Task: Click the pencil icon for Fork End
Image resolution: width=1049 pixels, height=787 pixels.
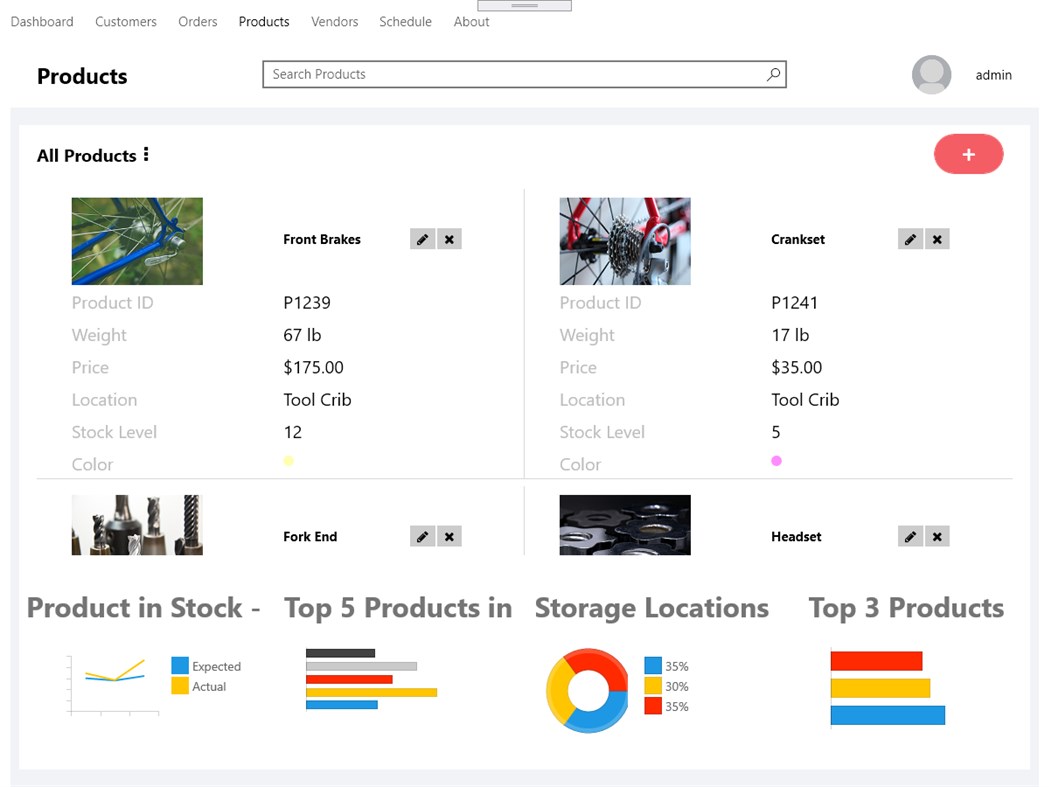Action: [x=422, y=537]
